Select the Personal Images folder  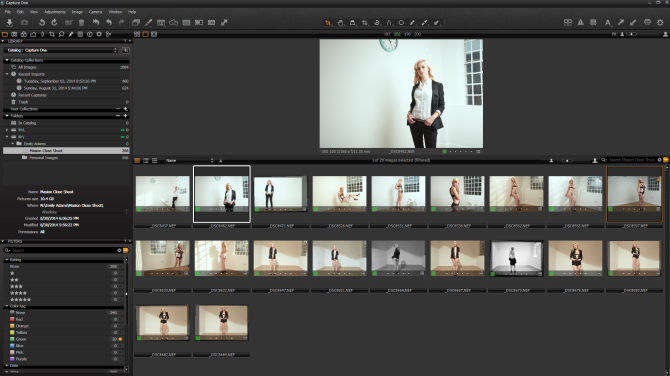point(66,158)
